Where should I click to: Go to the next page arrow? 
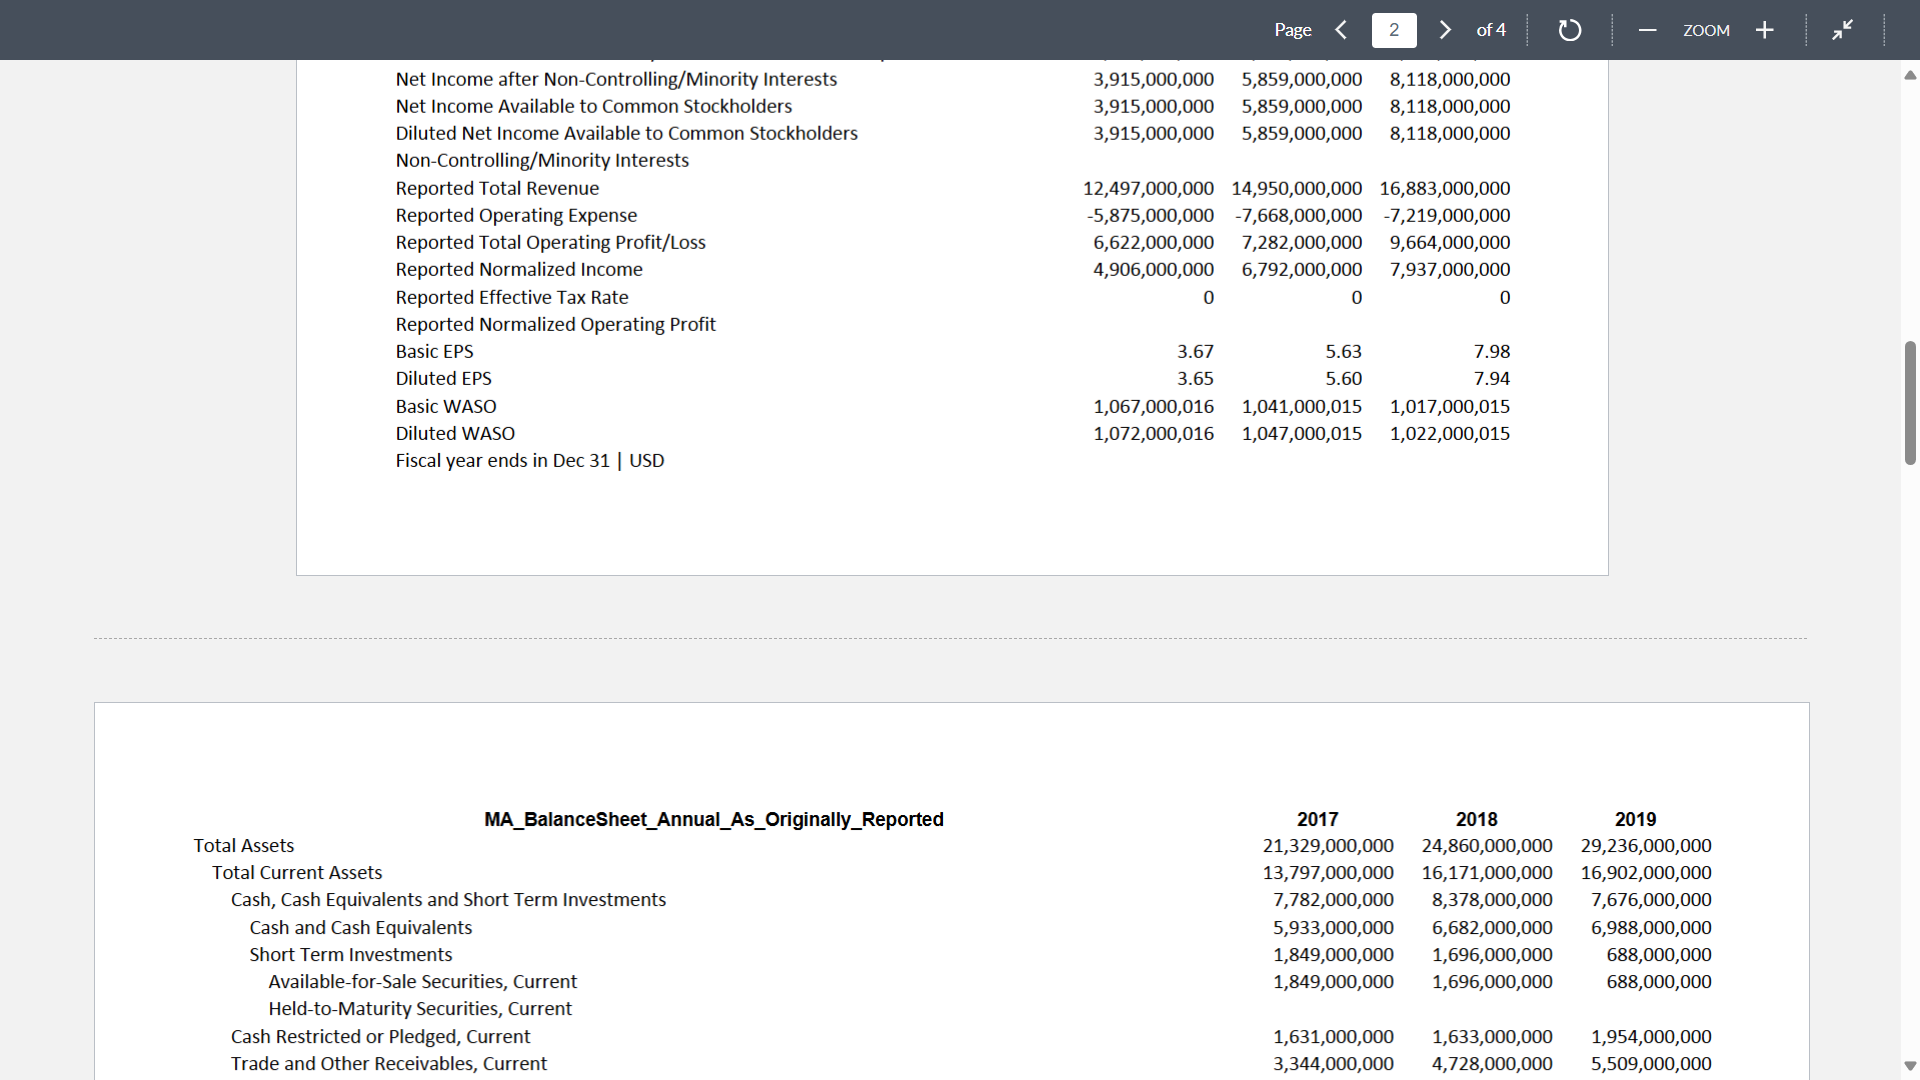(x=1445, y=30)
